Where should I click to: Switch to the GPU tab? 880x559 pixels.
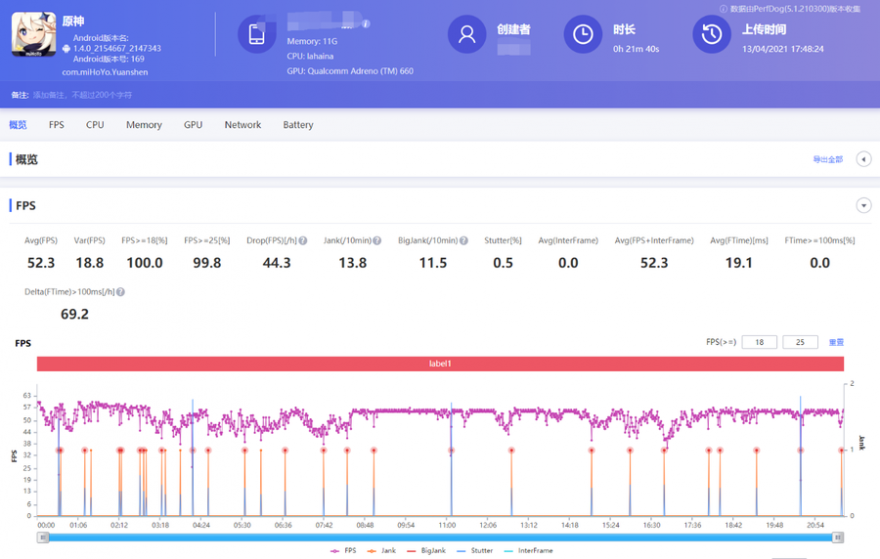tap(193, 125)
